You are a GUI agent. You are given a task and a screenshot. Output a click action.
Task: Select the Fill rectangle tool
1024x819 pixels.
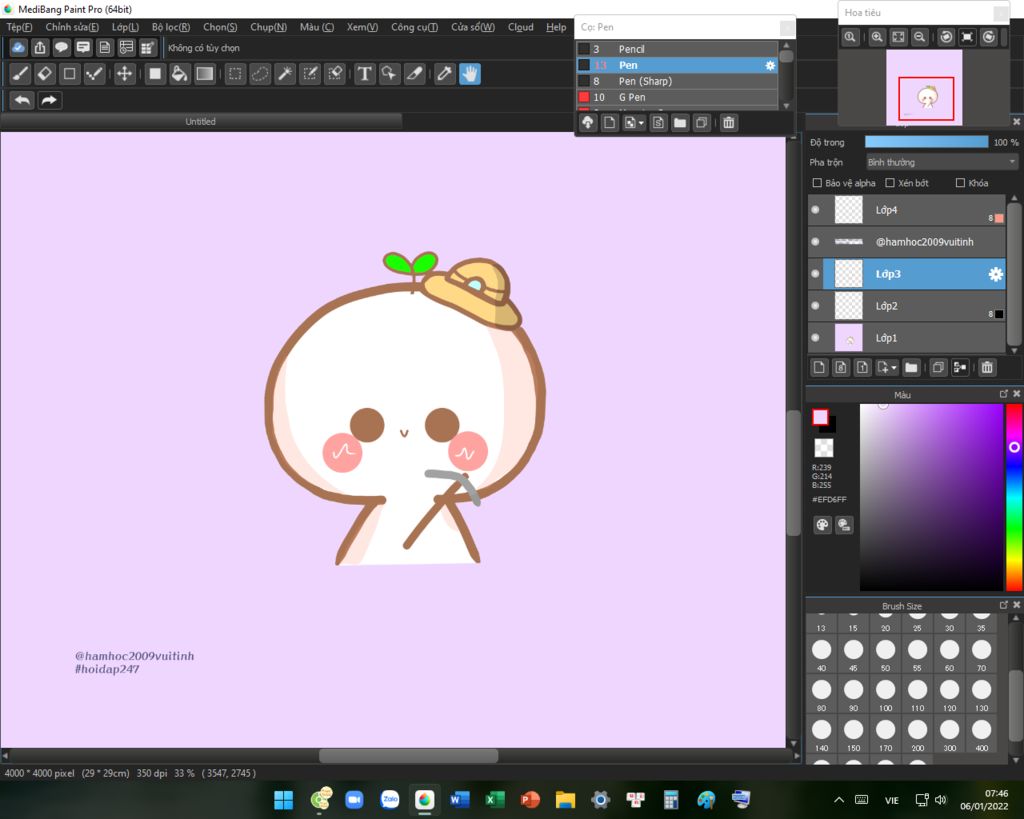[155, 74]
